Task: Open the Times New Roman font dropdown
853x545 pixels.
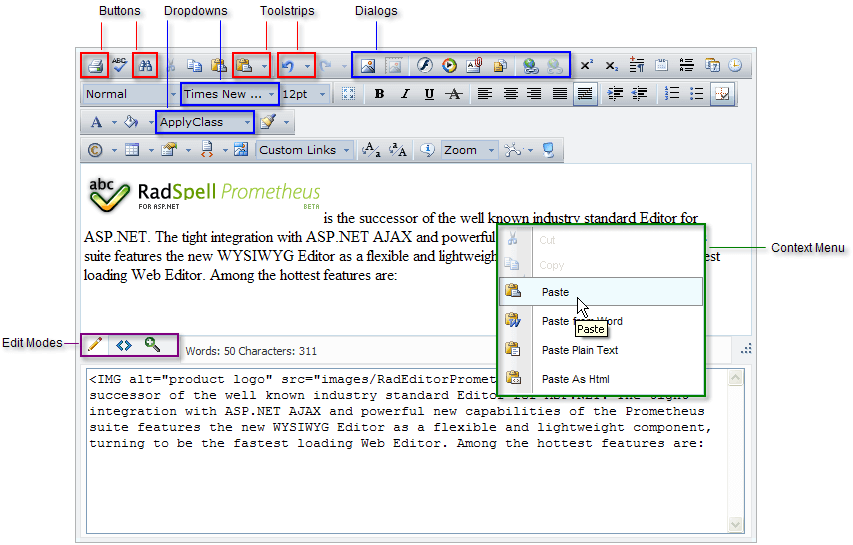Action: coord(229,94)
